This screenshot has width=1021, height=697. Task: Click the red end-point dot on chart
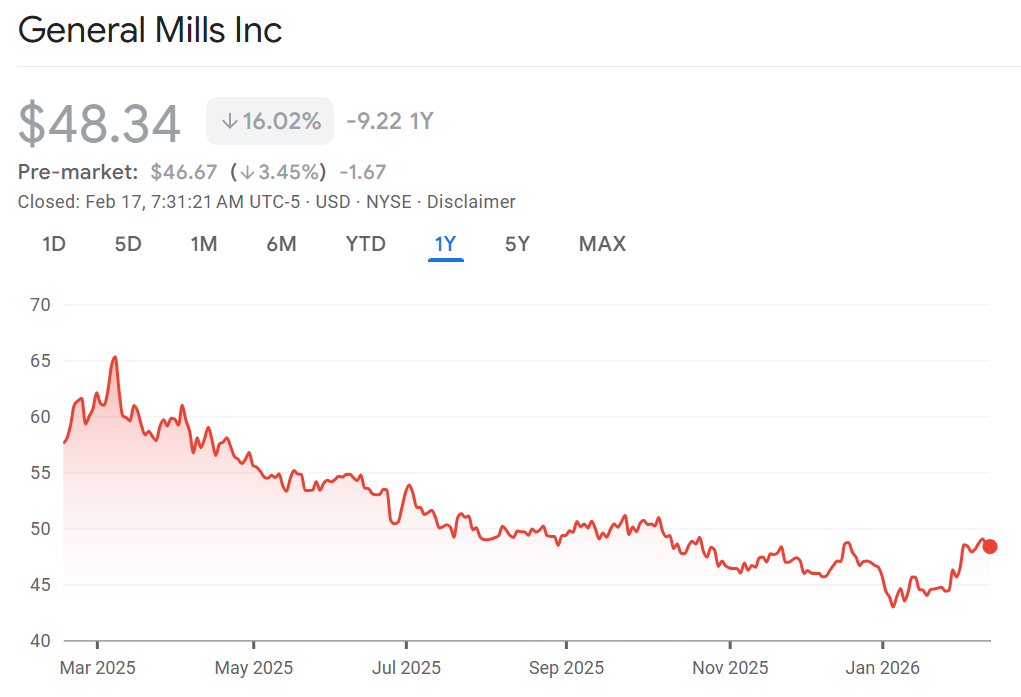pos(990,546)
